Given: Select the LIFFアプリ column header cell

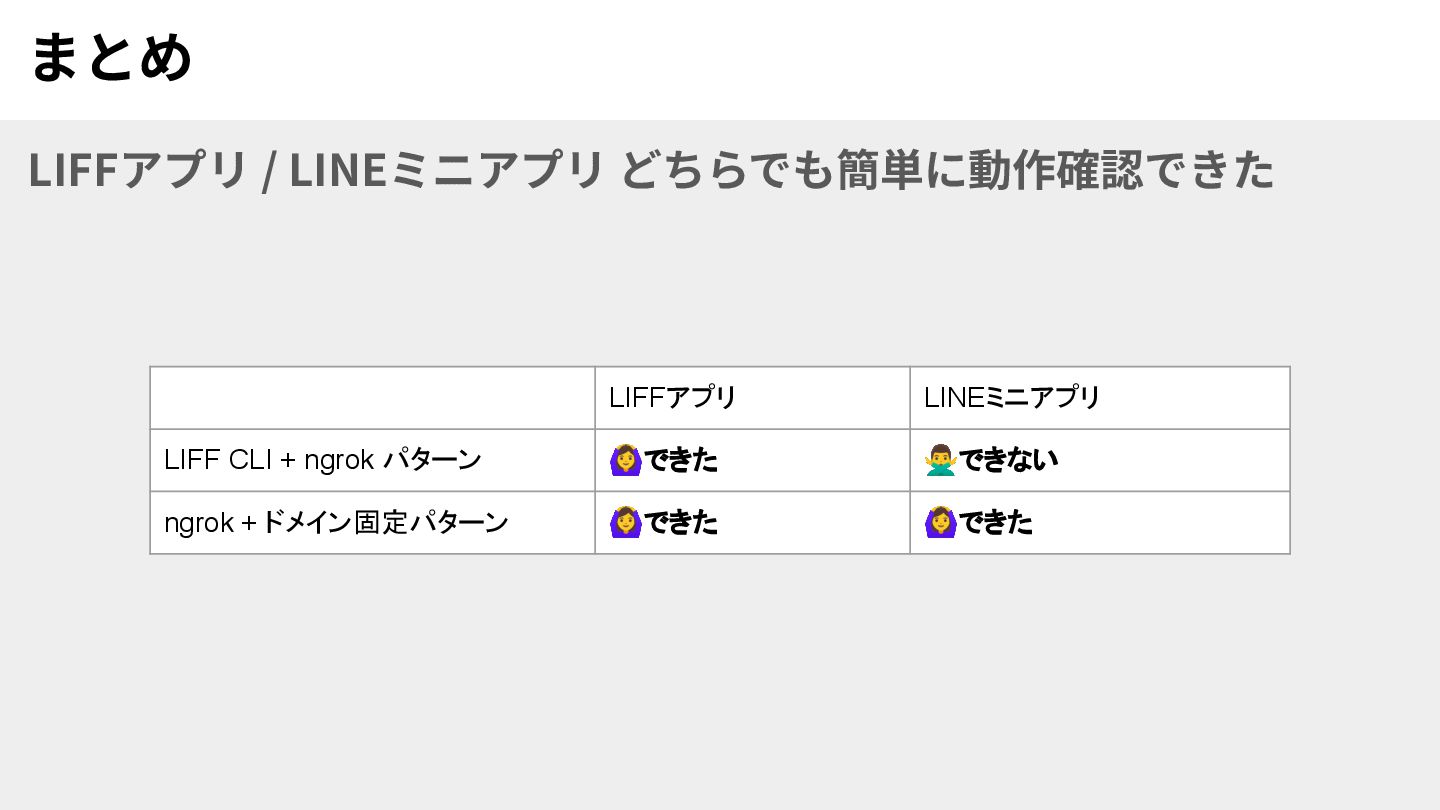Looking at the screenshot, I should click(x=752, y=398).
